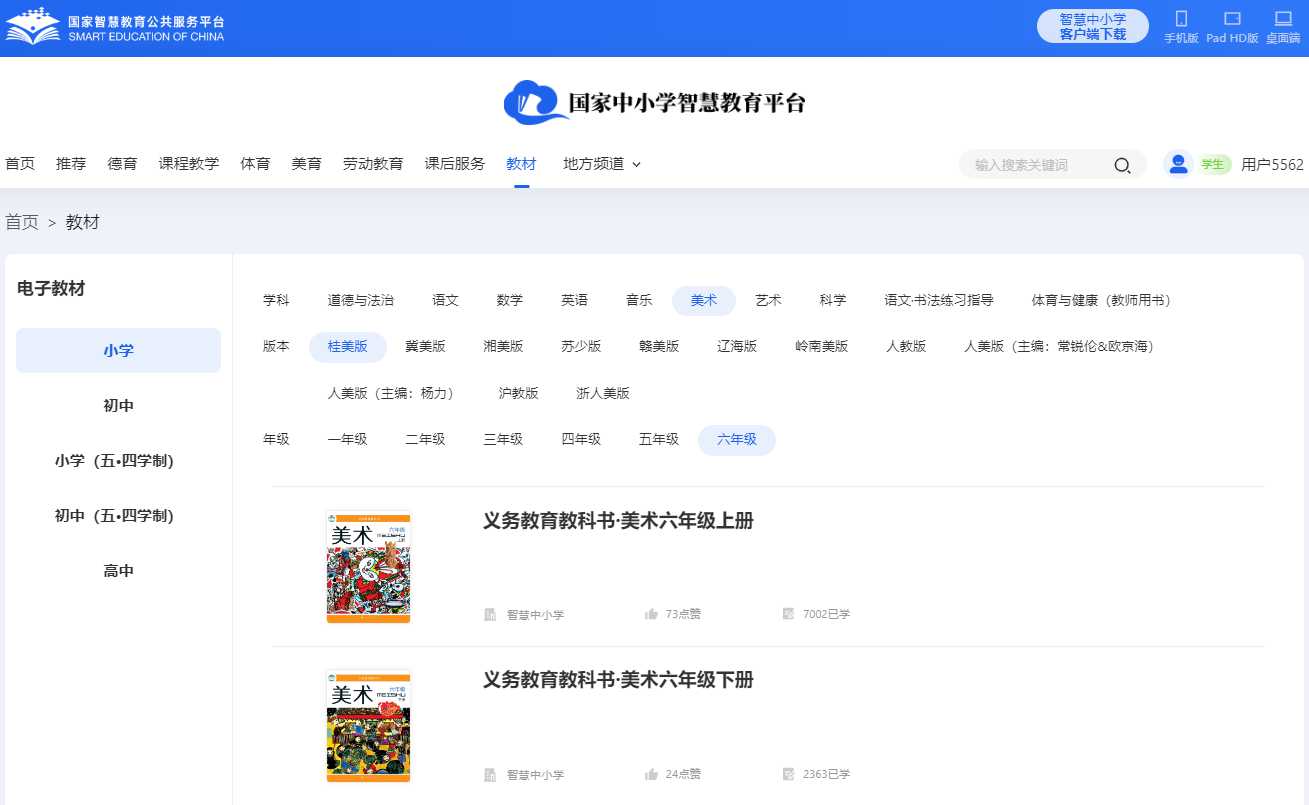Choose grade 六年级

(737, 440)
